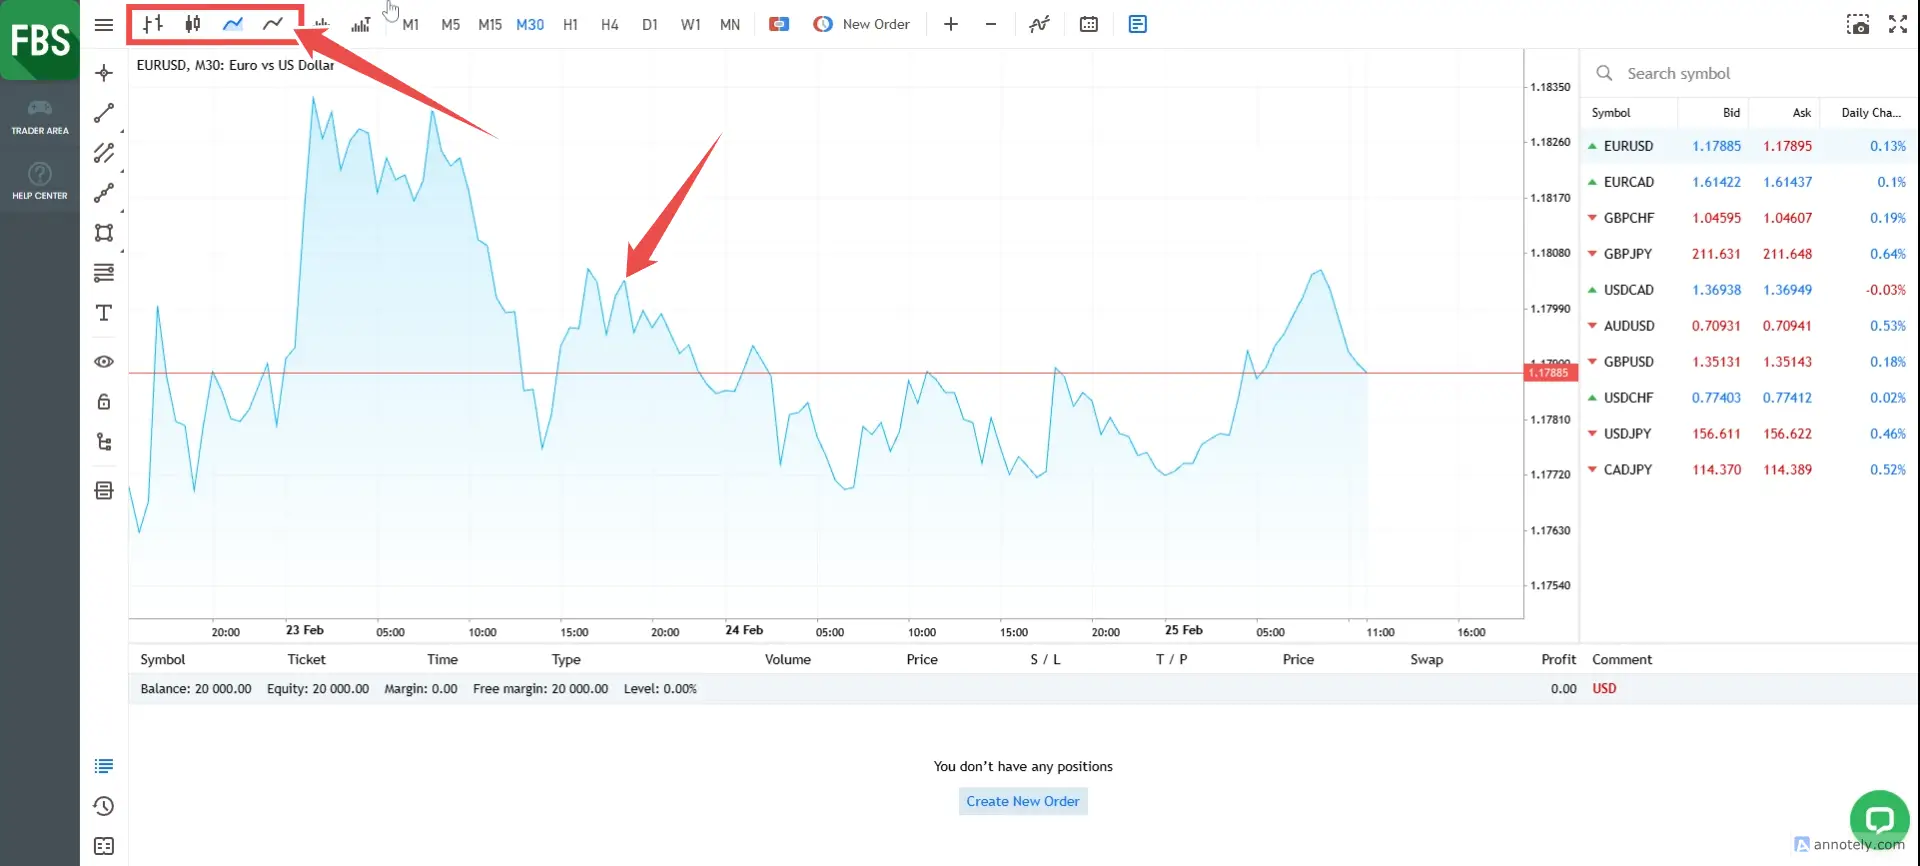Pick the trend line drawing tool
Image resolution: width=1920 pixels, height=866 pixels.
click(104, 113)
